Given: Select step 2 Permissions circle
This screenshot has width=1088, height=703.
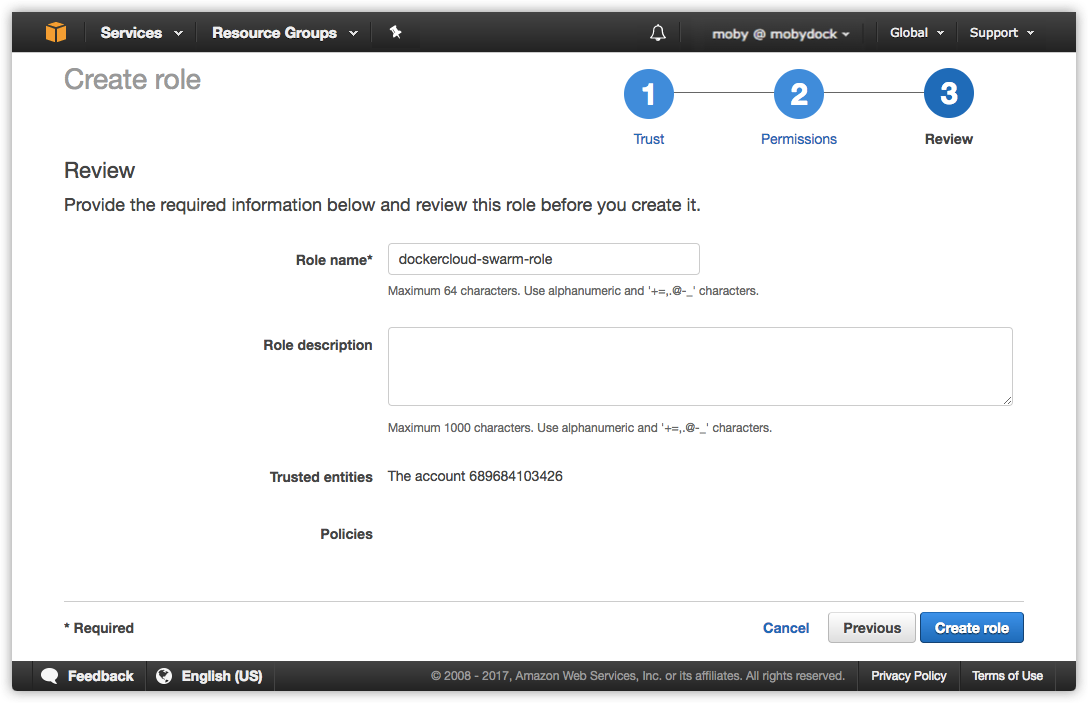Looking at the screenshot, I should tap(798, 93).
